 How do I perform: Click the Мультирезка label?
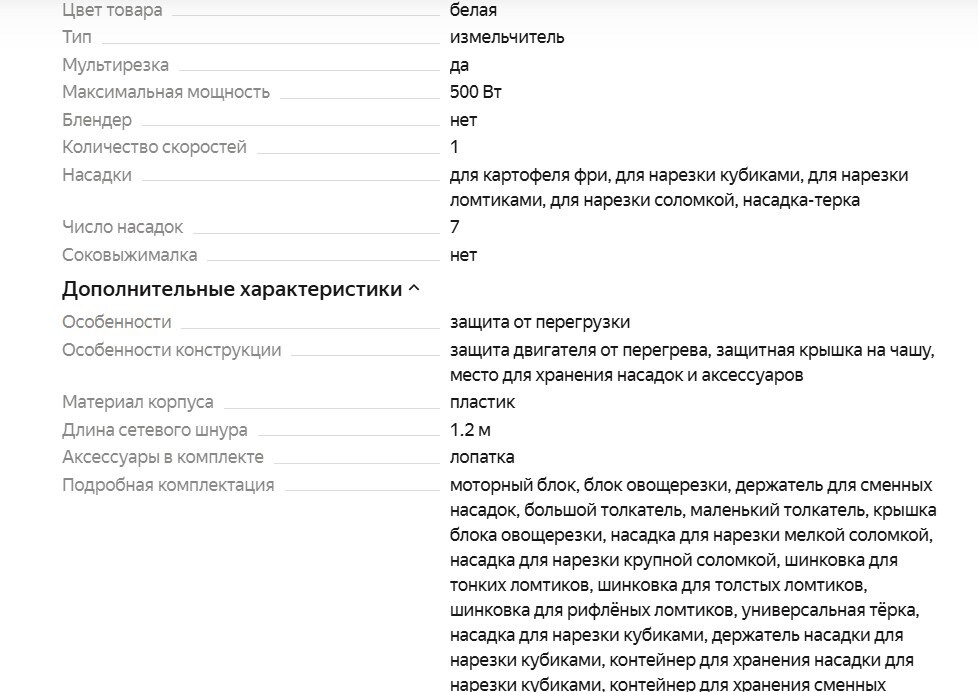(115, 65)
